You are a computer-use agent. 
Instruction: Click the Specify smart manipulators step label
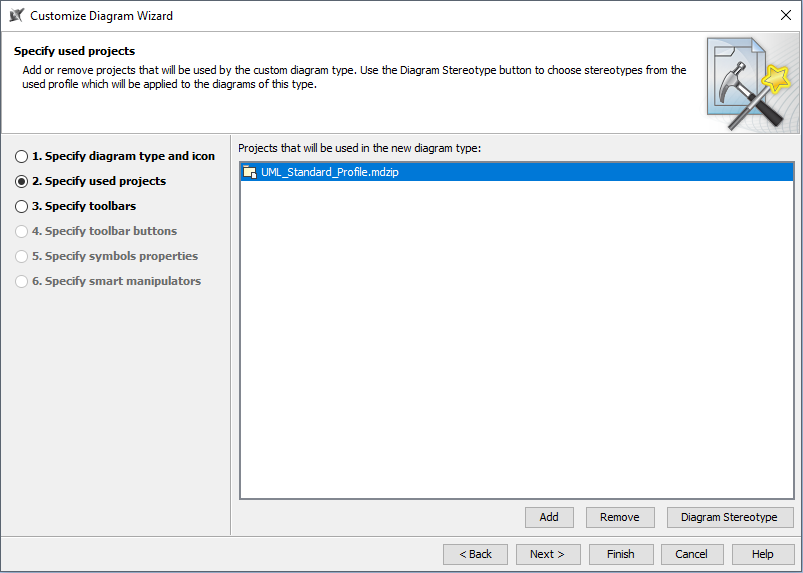[122, 281]
